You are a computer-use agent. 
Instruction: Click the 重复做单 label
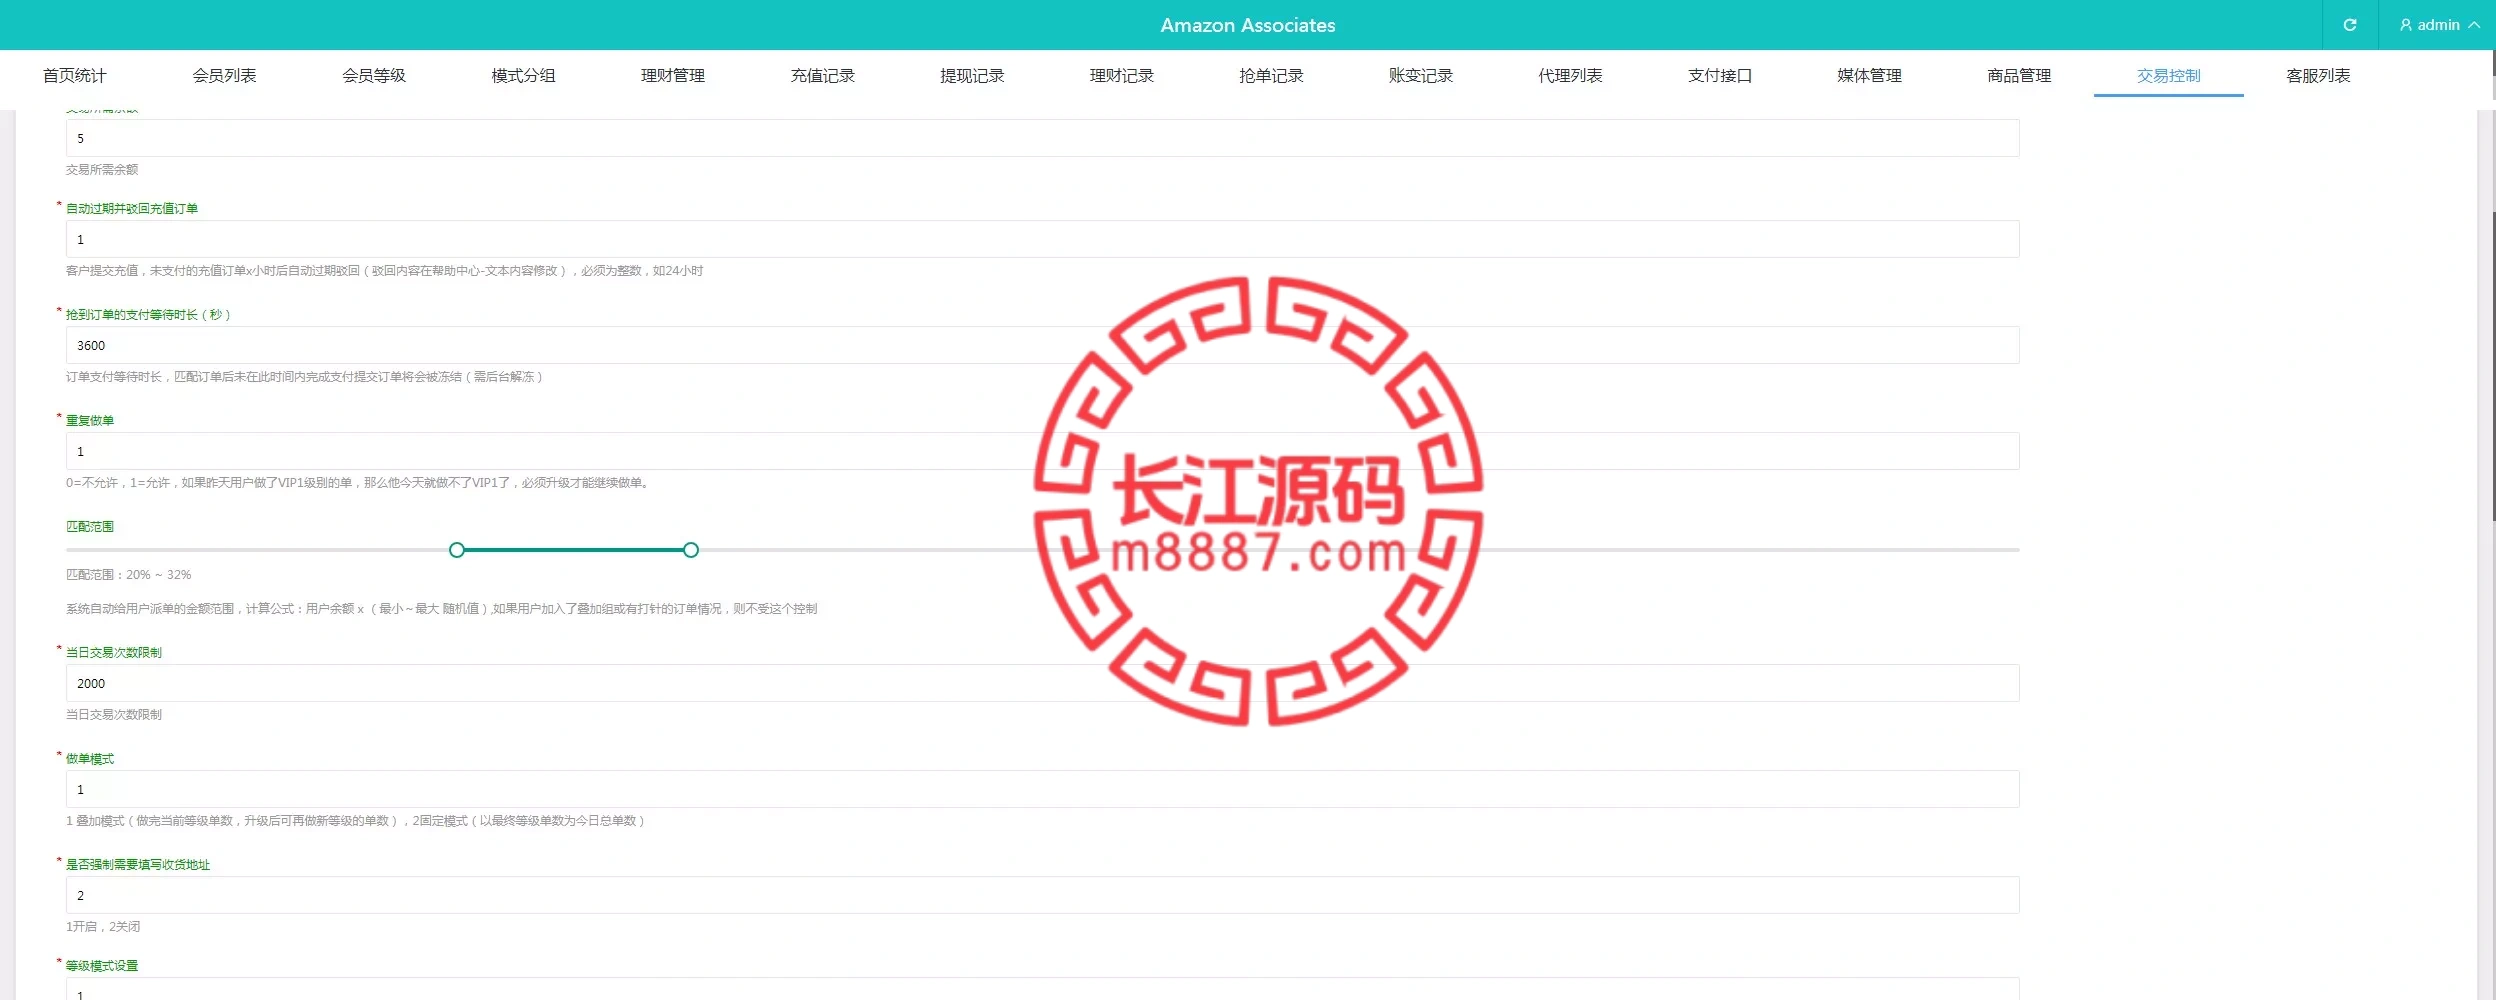[x=90, y=421]
